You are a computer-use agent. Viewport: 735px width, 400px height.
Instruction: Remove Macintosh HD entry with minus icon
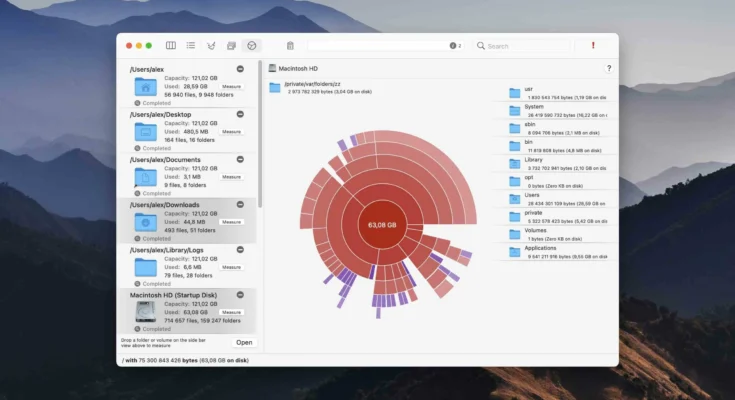(x=240, y=294)
